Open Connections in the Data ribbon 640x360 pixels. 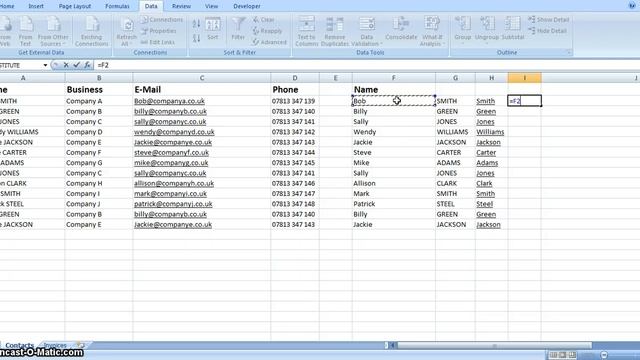click(x=162, y=20)
